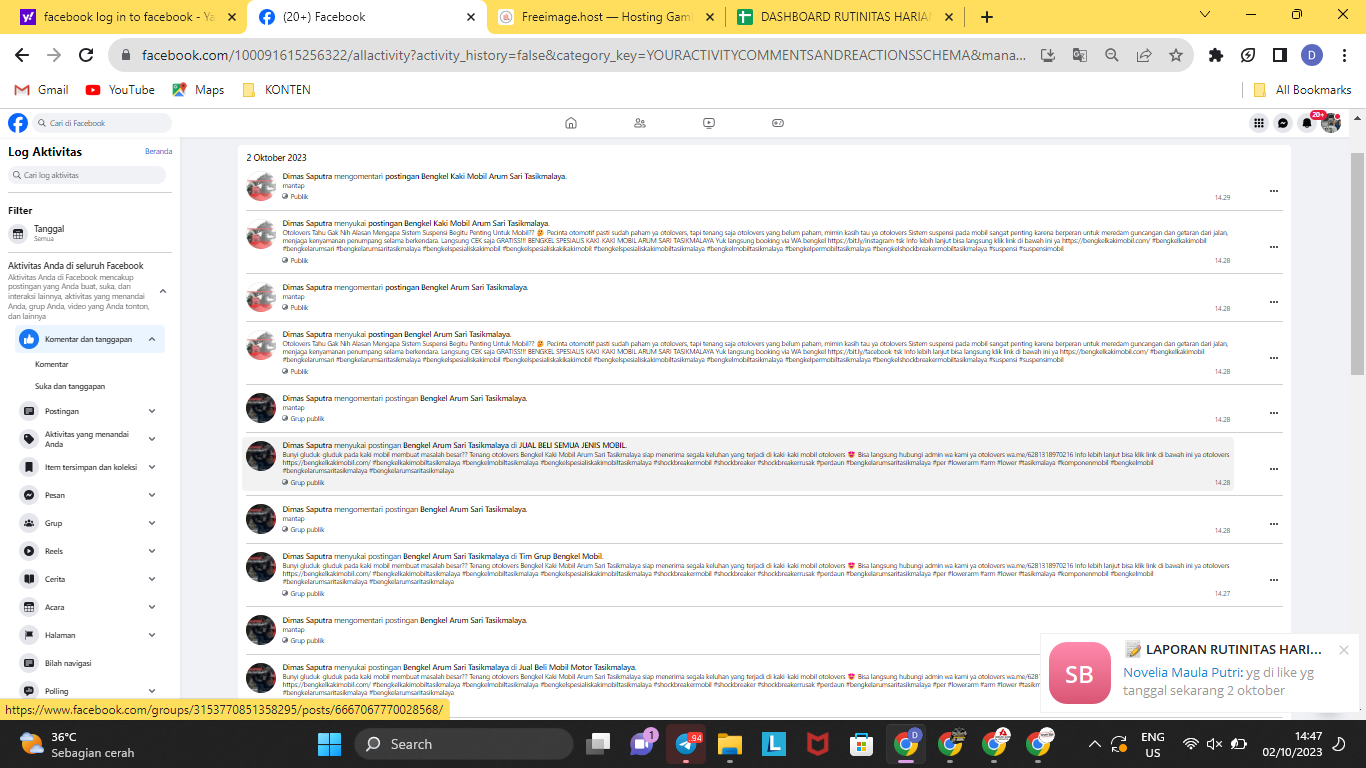
Task: Open the Chrome three-dot menu
Action: tap(1344, 55)
